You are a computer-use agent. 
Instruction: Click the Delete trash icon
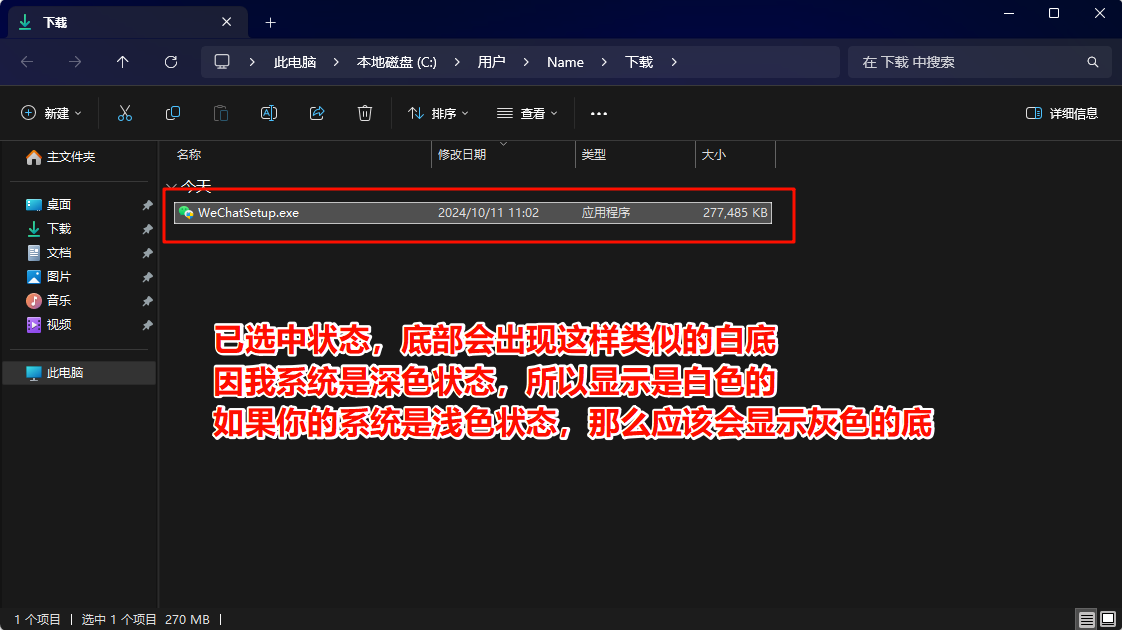(x=365, y=114)
